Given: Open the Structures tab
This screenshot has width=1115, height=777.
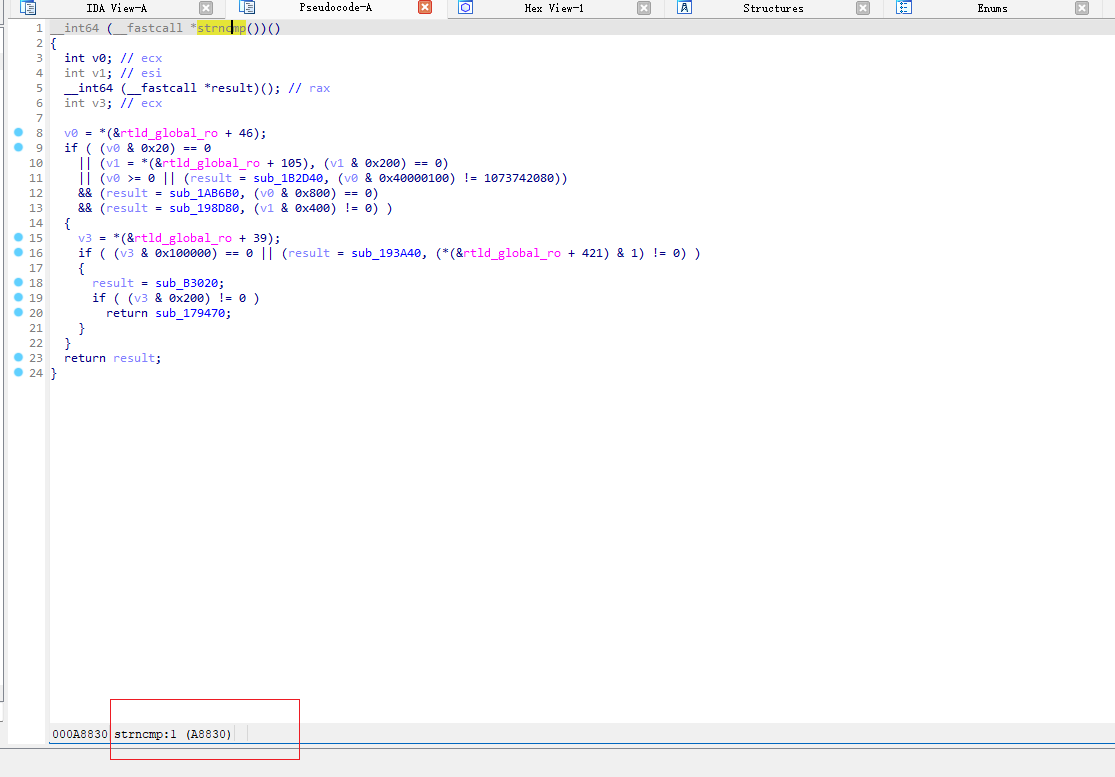Looking at the screenshot, I should click(x=772, y=8).
